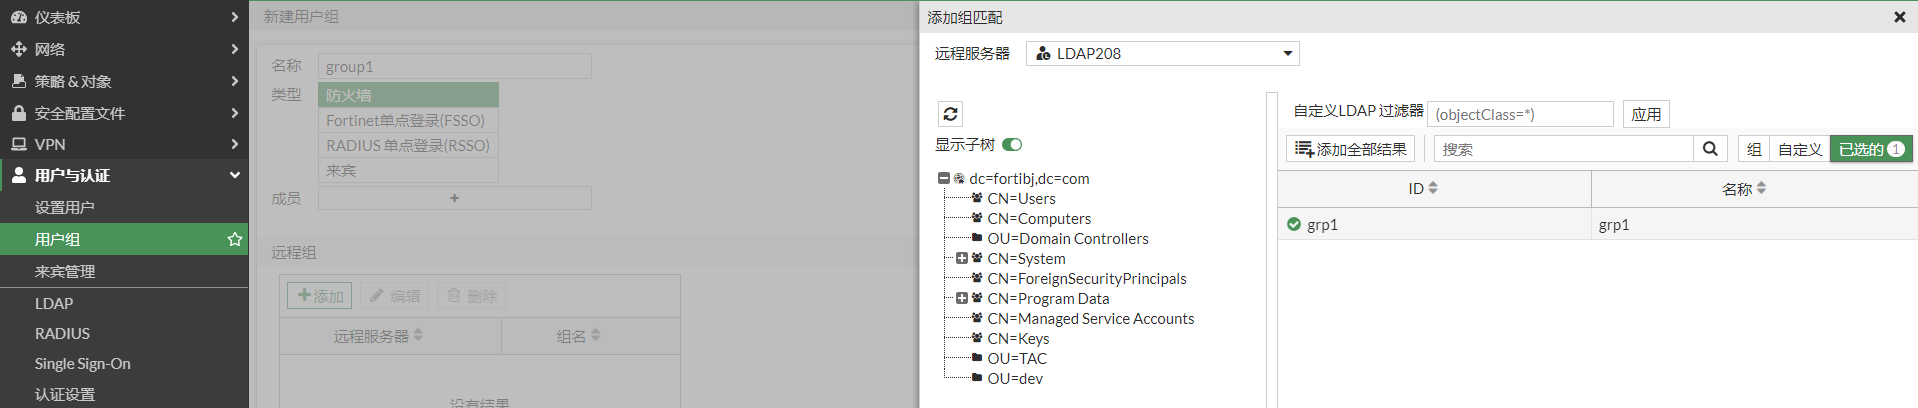
Task: Click the ID column sort icon
Action: [x=1433, y=188]
